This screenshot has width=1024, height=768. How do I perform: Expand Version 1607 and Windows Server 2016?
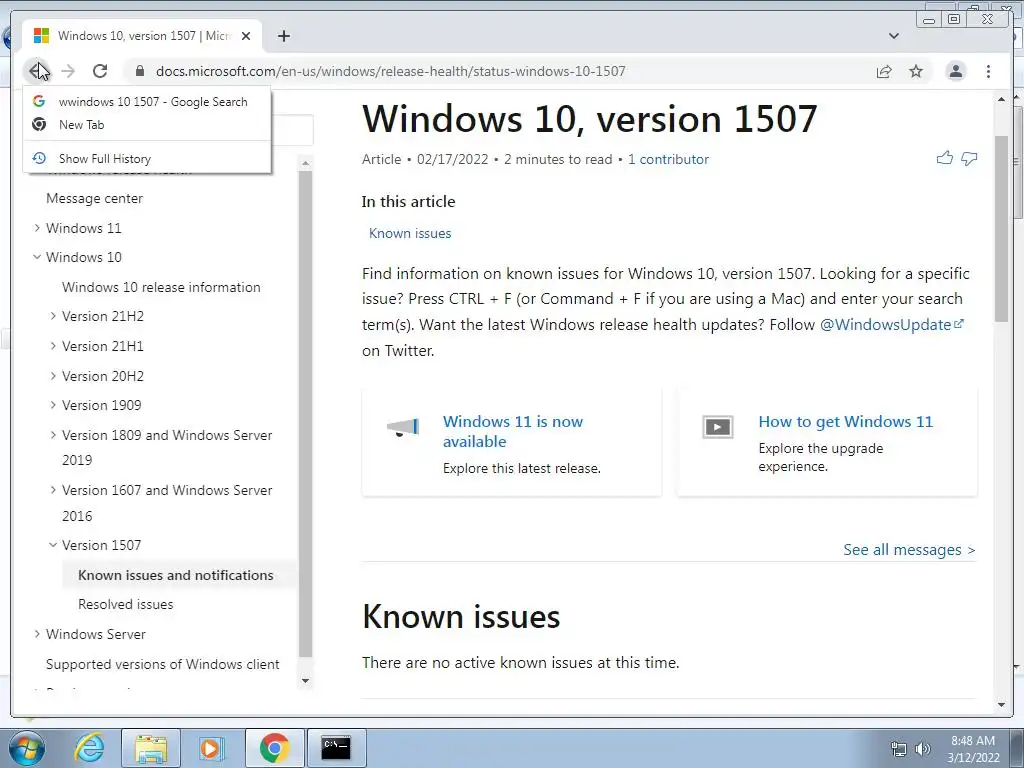(53, 490)
